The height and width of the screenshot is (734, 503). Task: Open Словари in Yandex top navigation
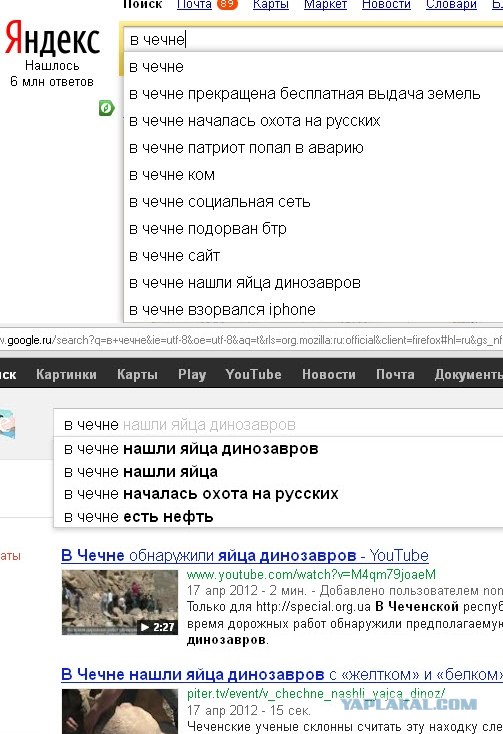451,5
